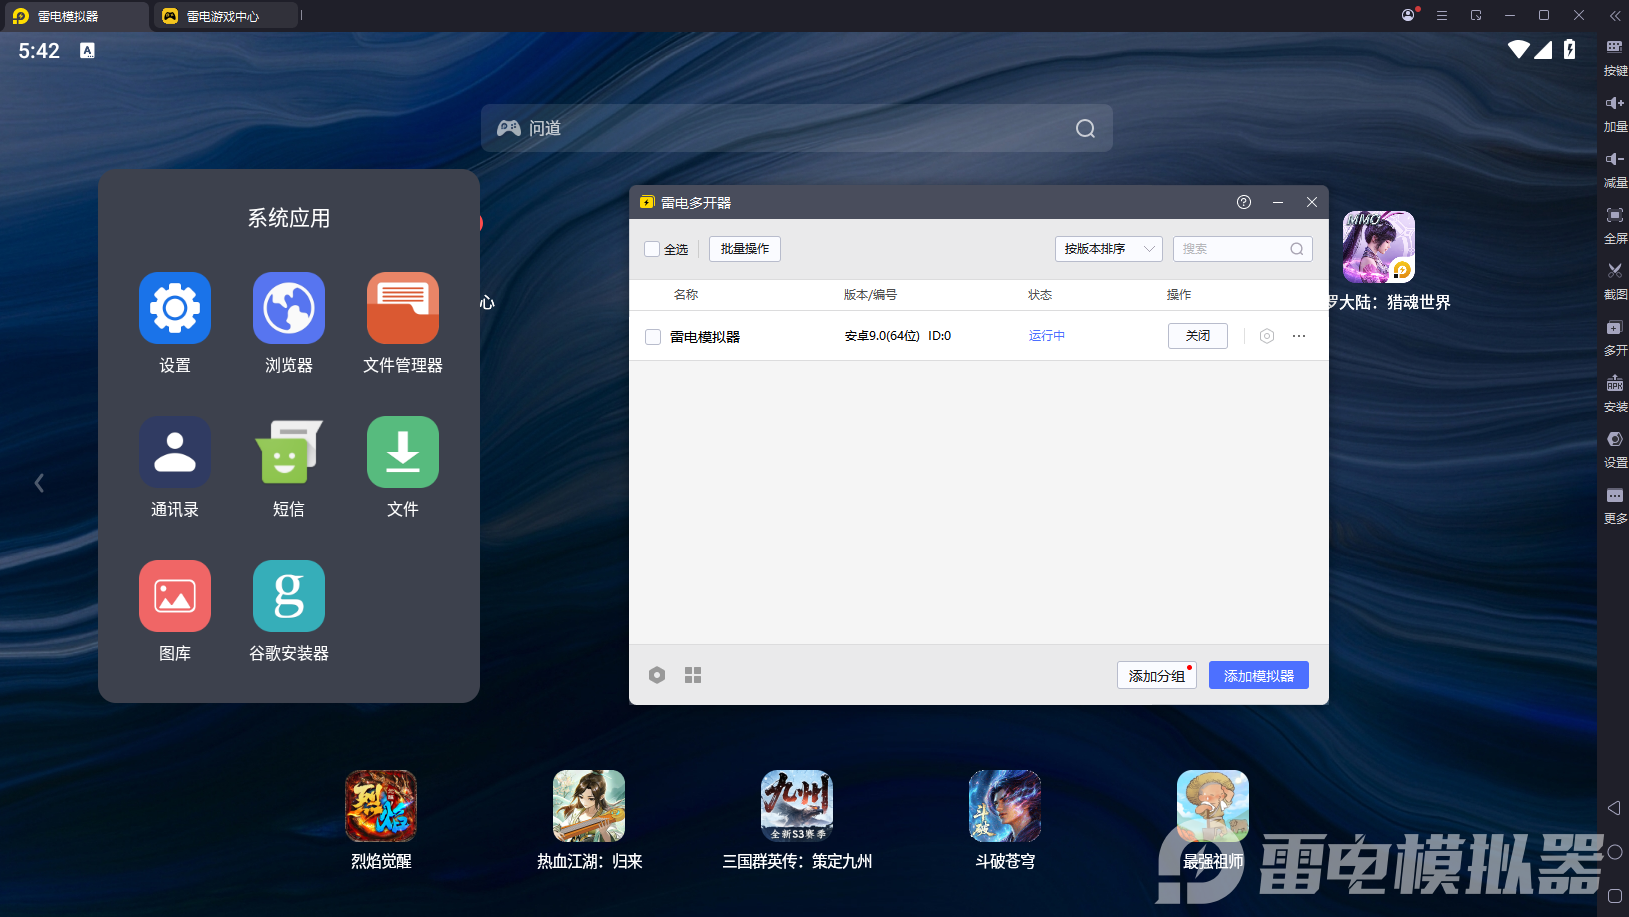Open the 按键 keymapping tool in sidebar
Image resolution: width=1629 pixels, height=917 pixels.
point(1615,58)
